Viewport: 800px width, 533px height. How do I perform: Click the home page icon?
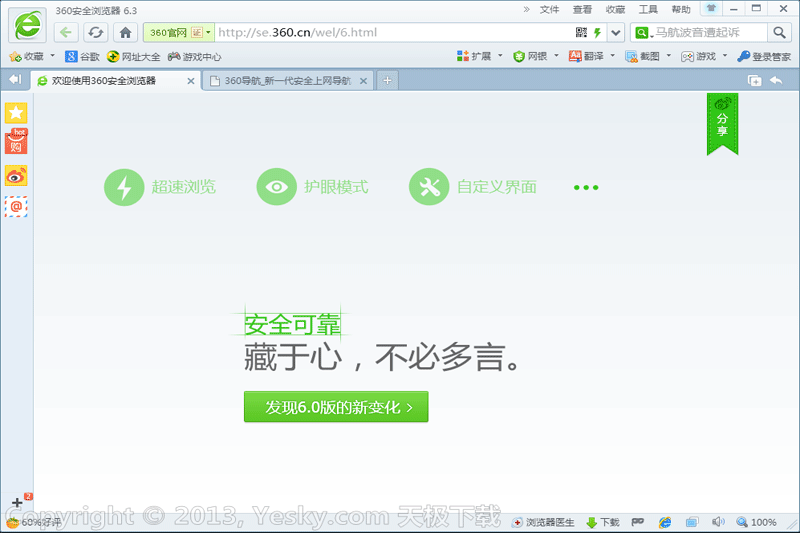pyautogui.click(x=125, y=33)
